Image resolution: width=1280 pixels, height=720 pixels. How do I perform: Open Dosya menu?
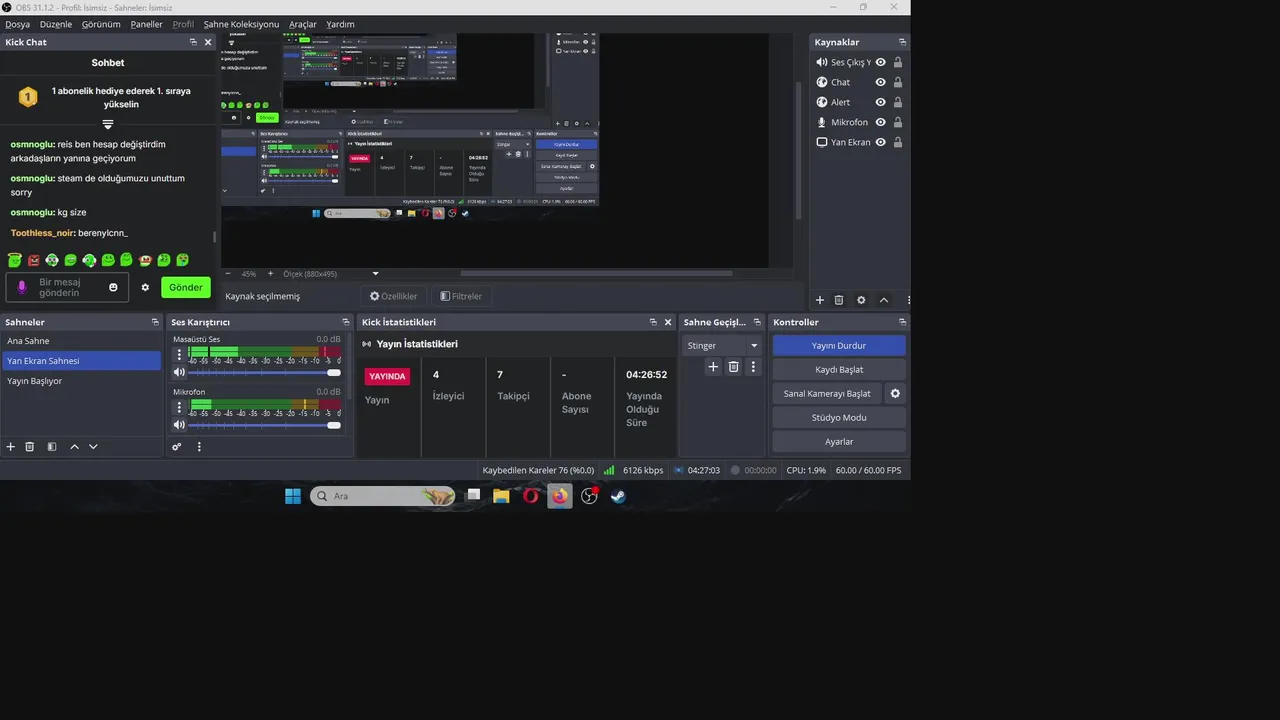(x=17, y=24)
